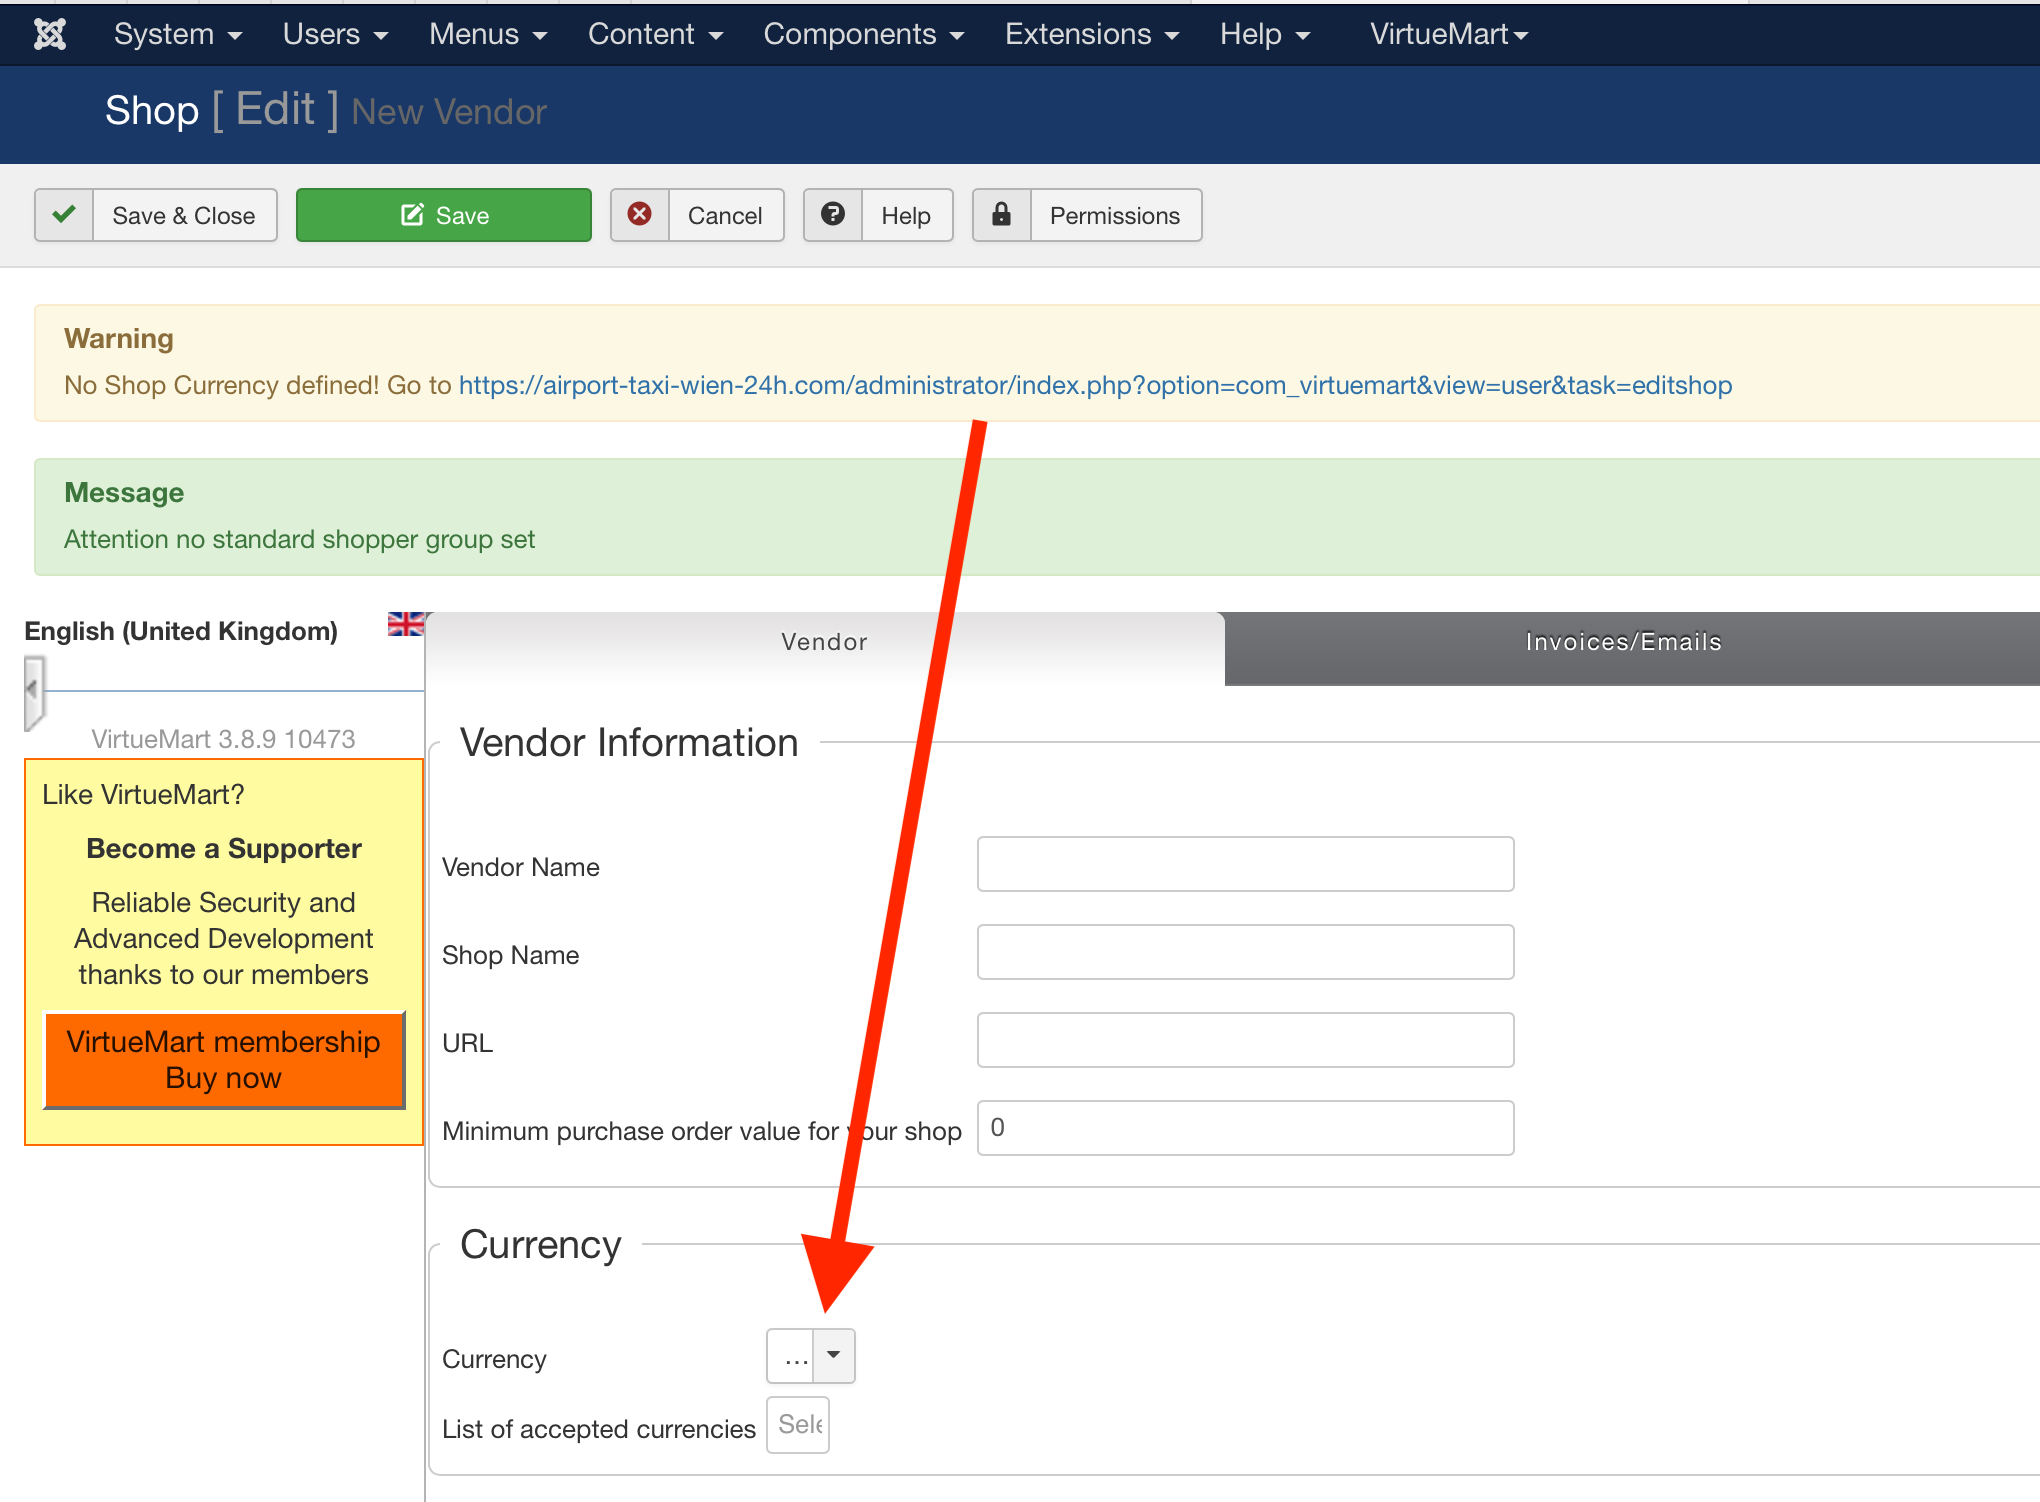Expand the System menu

point(177,34)
